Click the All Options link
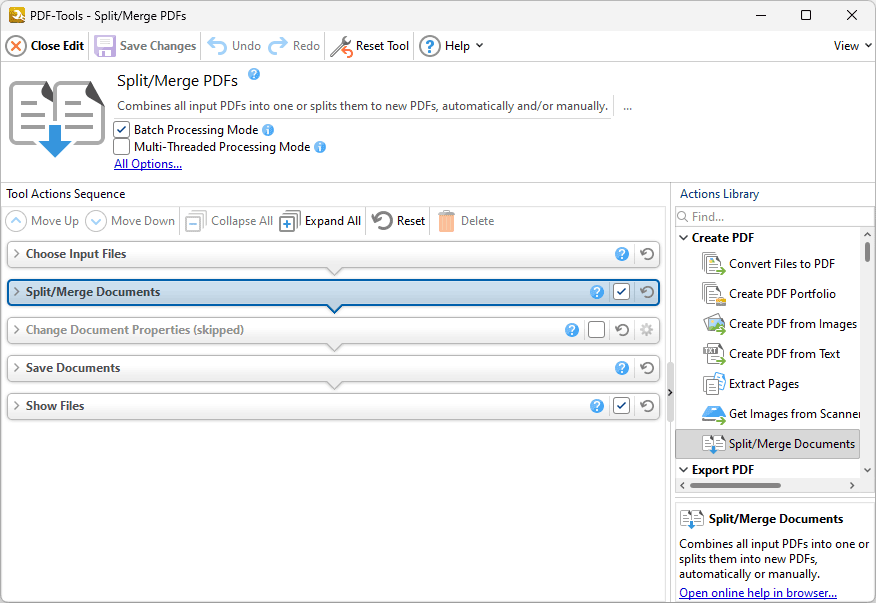This screenshot has width=876, height=603. 148,164
